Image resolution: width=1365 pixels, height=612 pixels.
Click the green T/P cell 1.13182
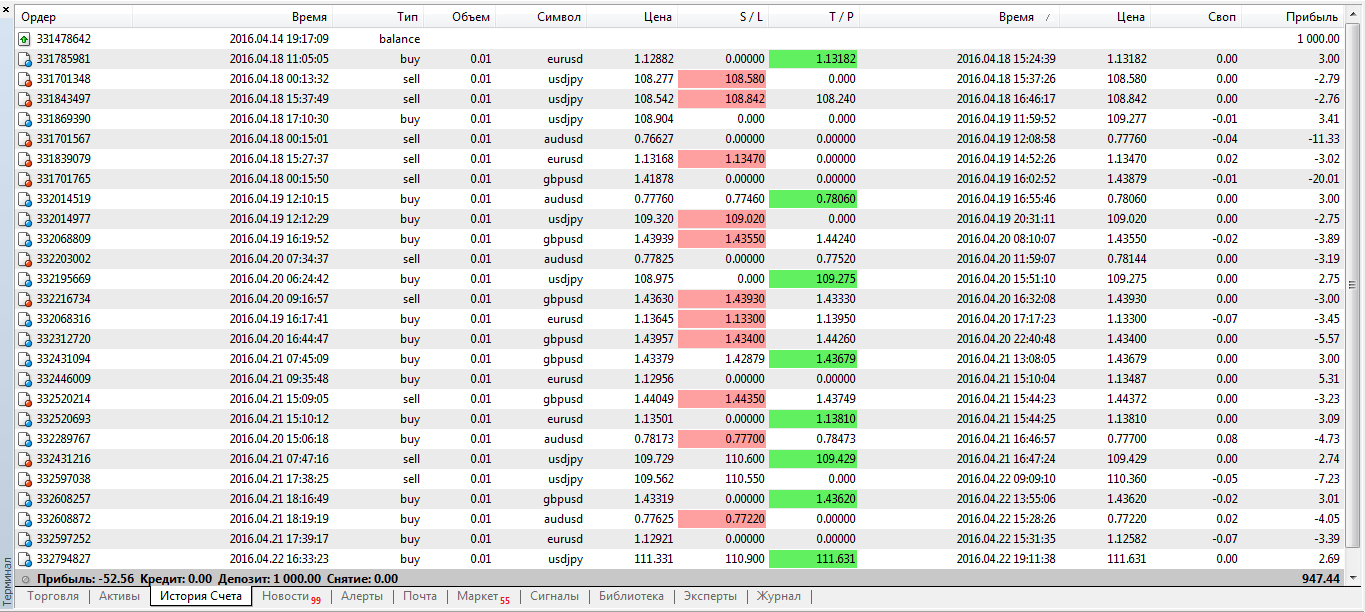813,59
